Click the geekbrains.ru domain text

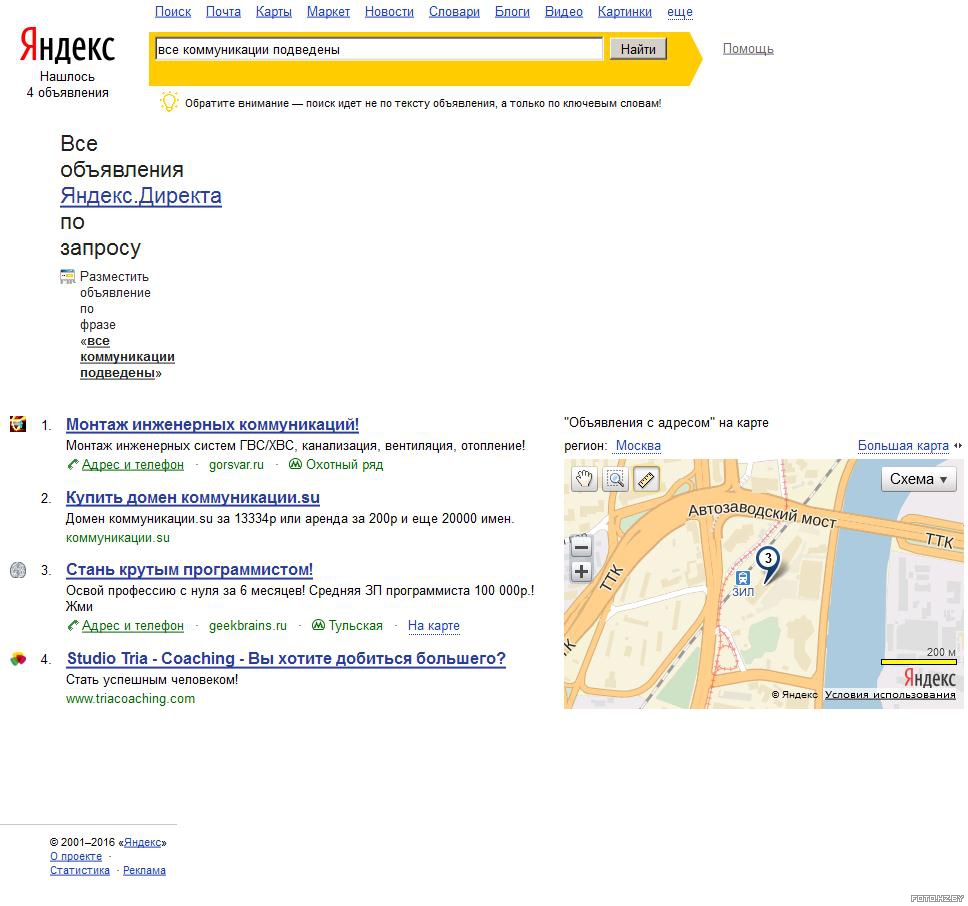(248, 626)
